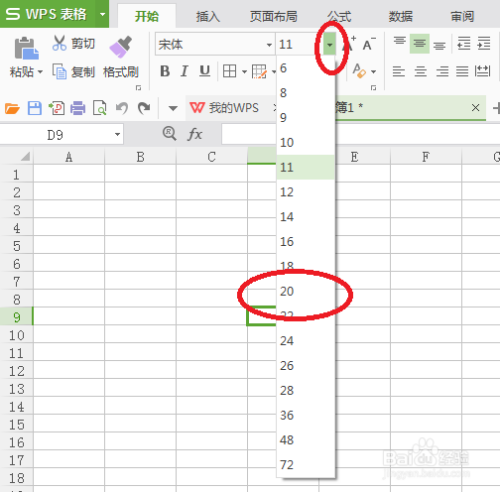Select row 5 header
500x492 pixels.
16,246
